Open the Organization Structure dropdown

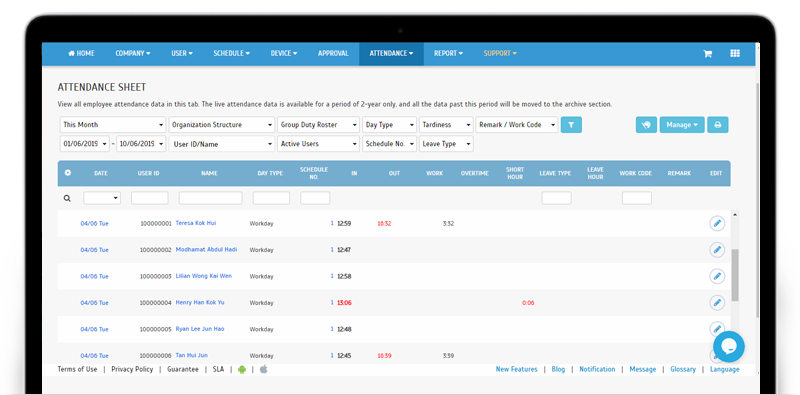click(x=222, y=125)
